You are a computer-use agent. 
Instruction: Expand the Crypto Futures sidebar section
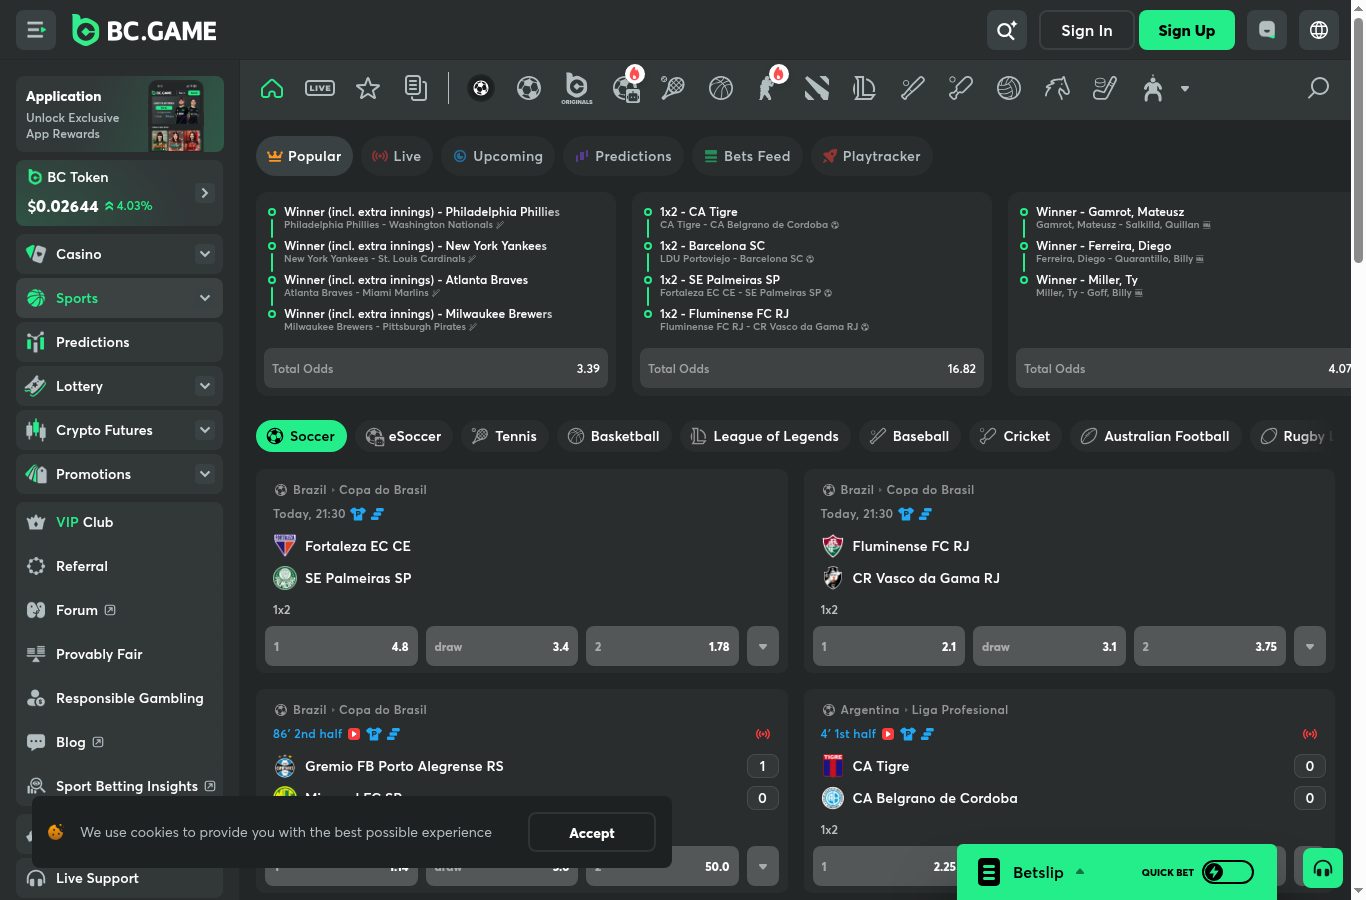[205, 430]
